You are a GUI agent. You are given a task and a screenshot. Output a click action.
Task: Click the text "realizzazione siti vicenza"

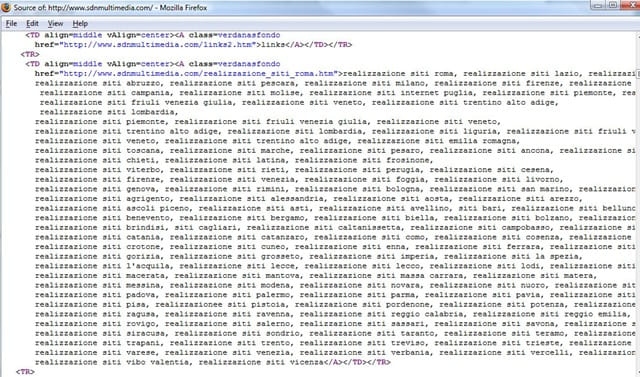pos(261,362)
